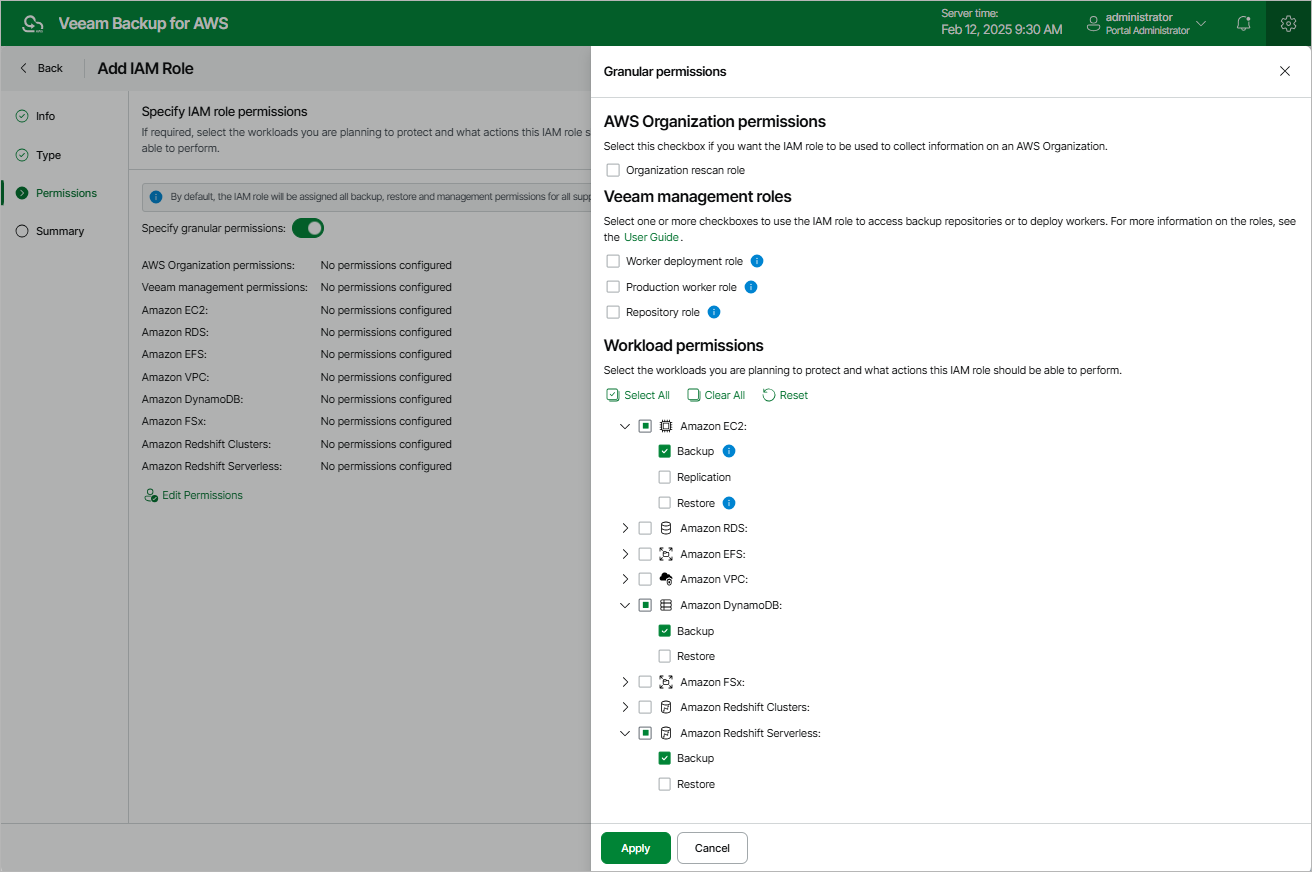The height and width of the screenshot is (872, 1312).
Task: Click the Amazon Redshift Clusters icon
Action: tap(666, 707)
